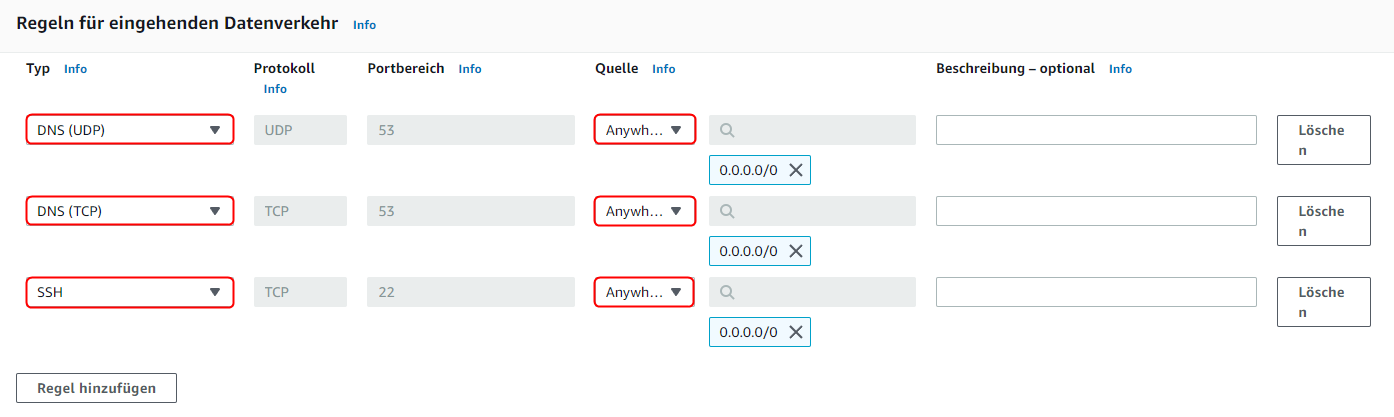
Task: Delete the SSH rule with Löschen
Action: click(1323, 302)
